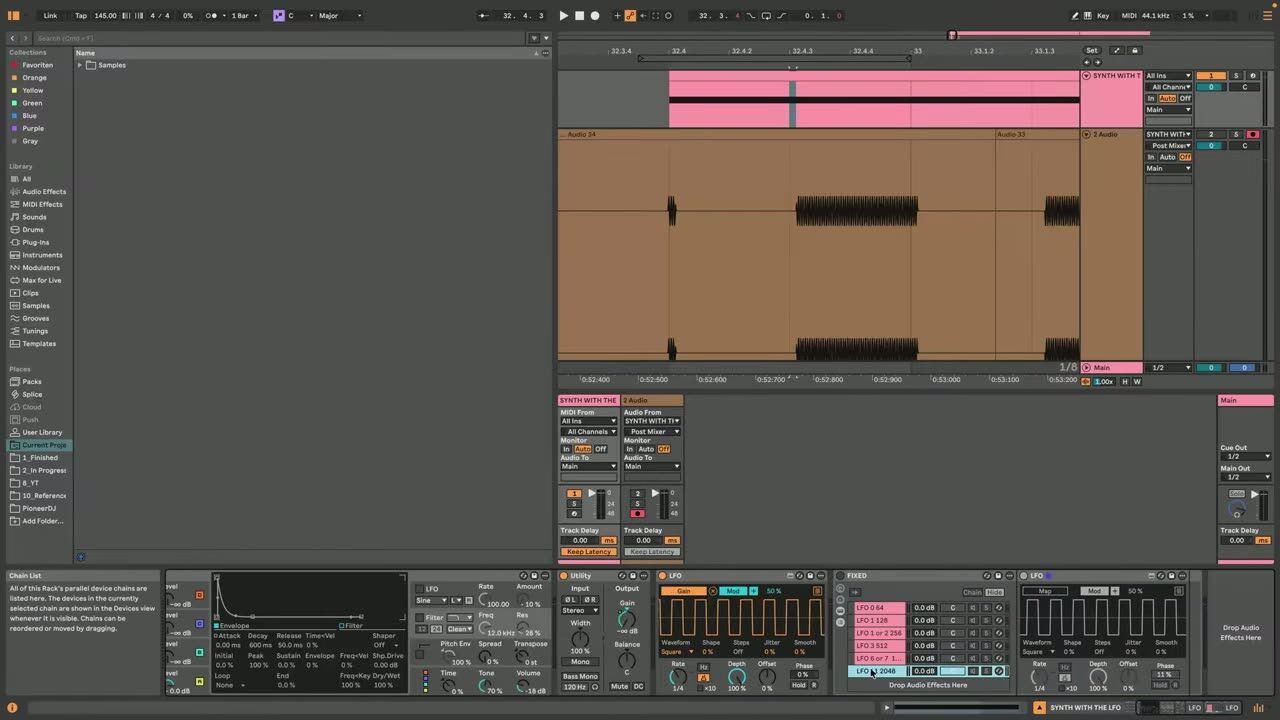Viewport: 1280px width, 720px height.
Task: Toggle the FIXED rack device activator
Action: point(840,576)
